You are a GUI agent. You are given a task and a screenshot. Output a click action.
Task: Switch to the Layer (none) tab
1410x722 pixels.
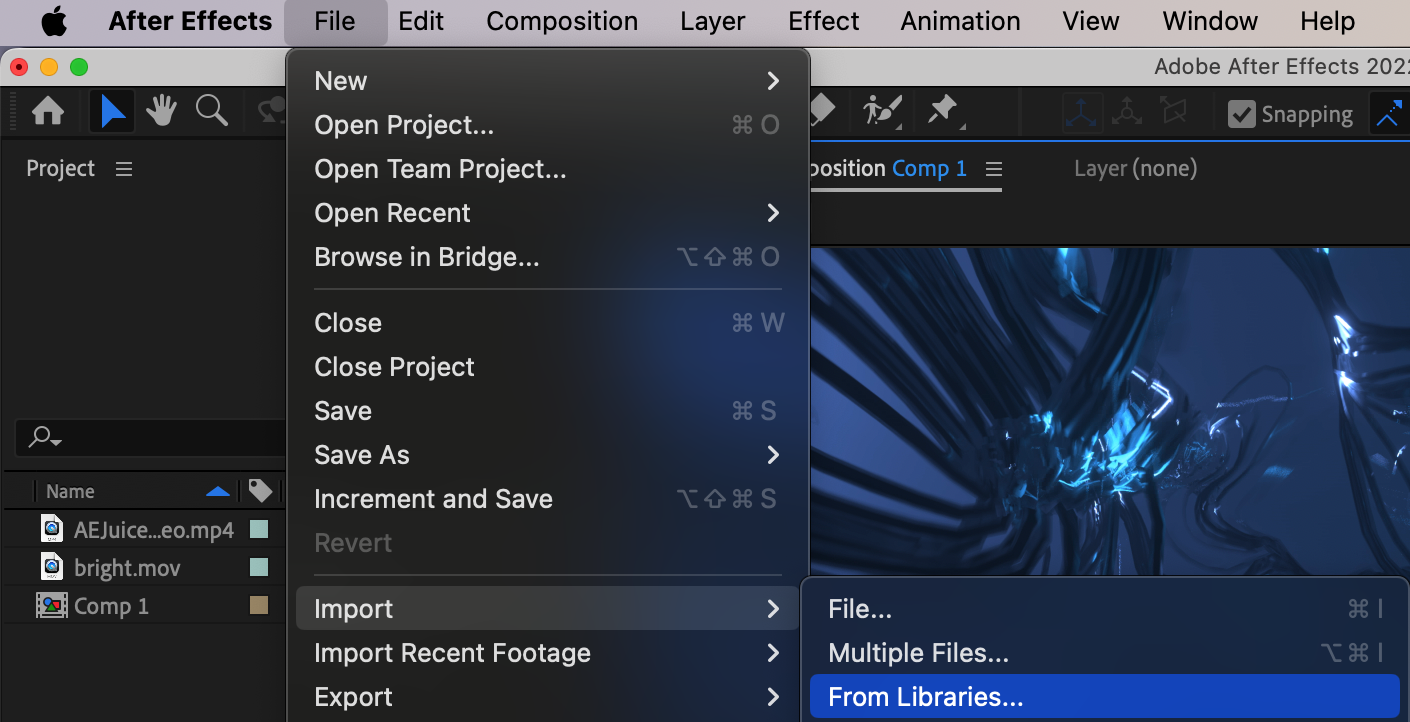tap(1135, 169)
